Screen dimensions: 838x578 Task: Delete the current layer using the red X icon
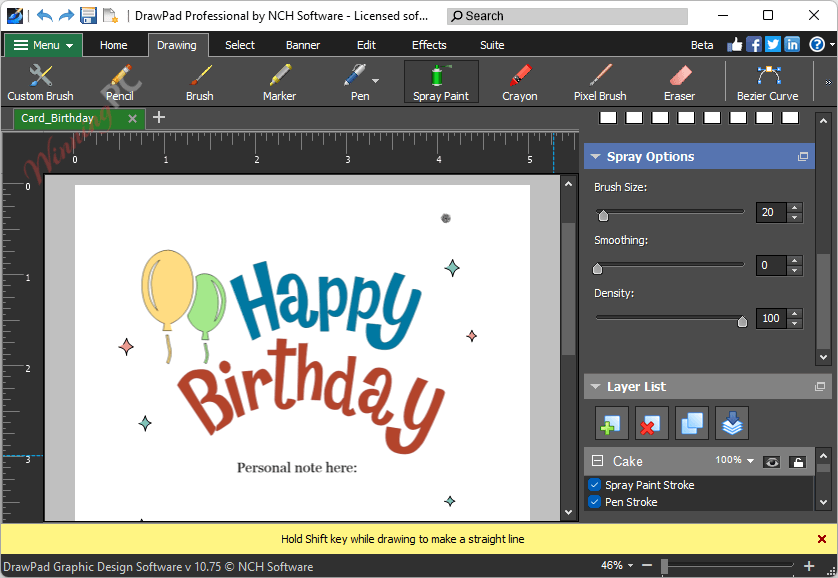click(x=651, y=423)
